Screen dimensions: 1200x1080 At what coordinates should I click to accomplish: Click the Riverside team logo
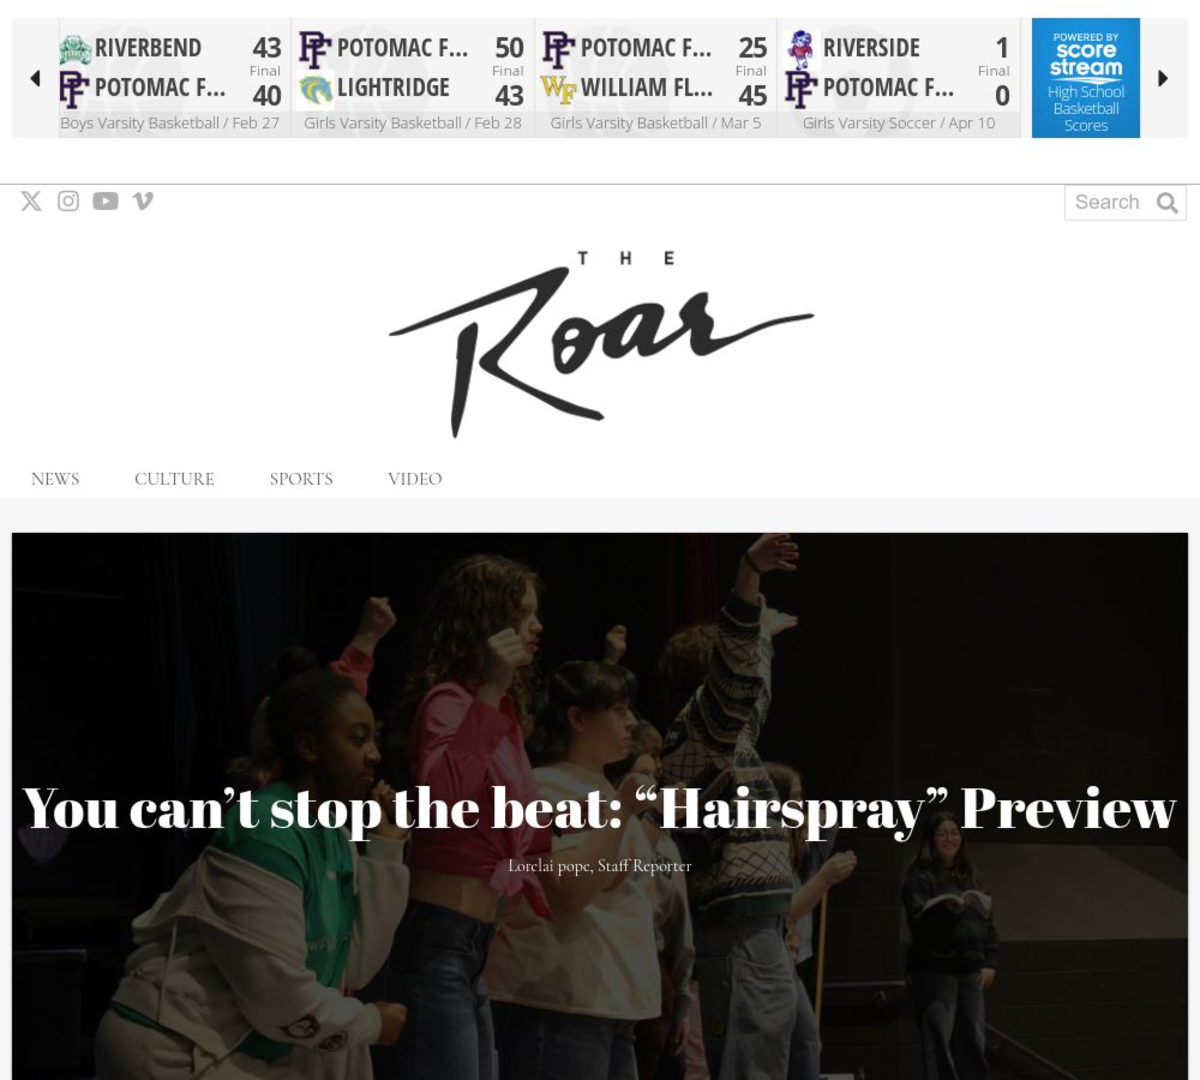click(x=800, y=49)
